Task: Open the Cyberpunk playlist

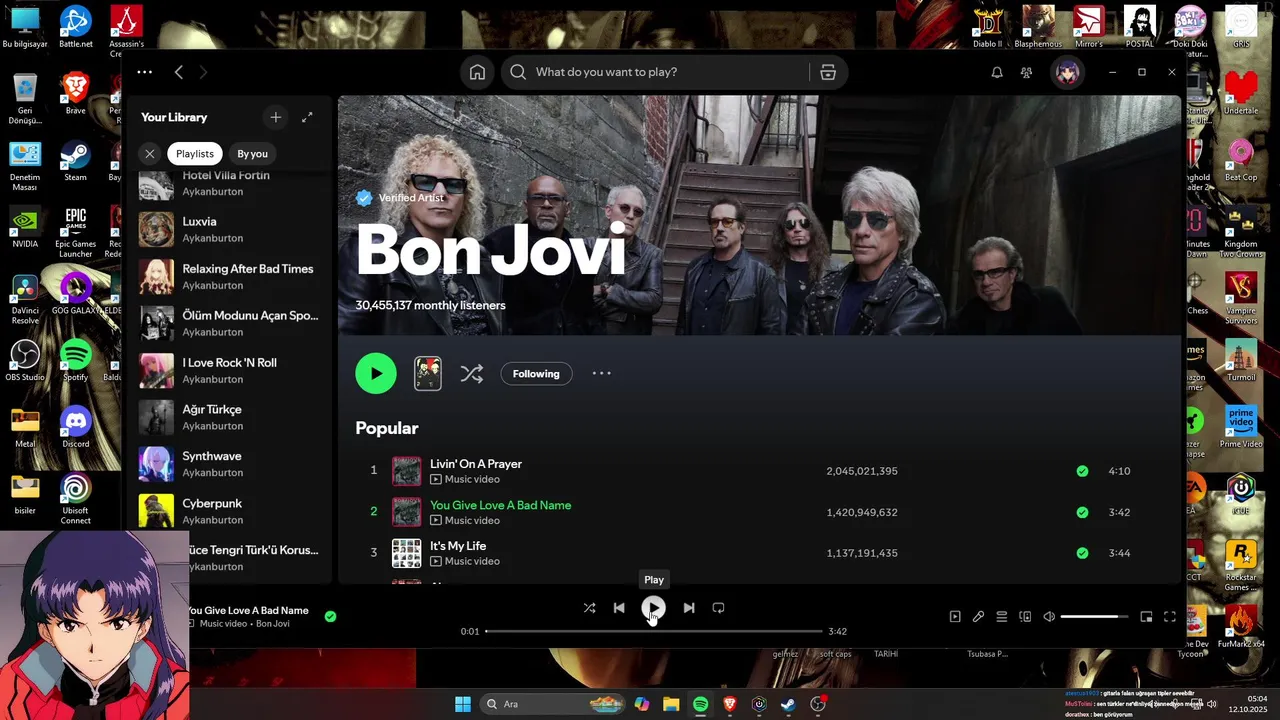Action: (230, 511)
